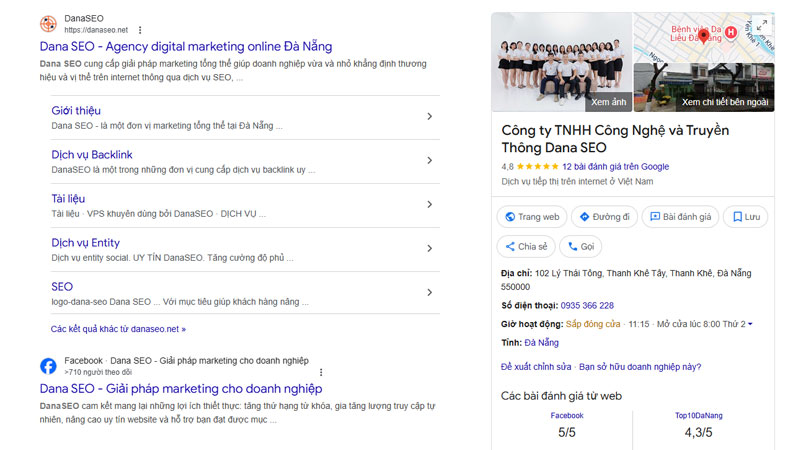The image size is (800, 450).
Task: Open Dana SEO Agency digital marketing title
Action: pyautogui.click(x=186, y=46)
